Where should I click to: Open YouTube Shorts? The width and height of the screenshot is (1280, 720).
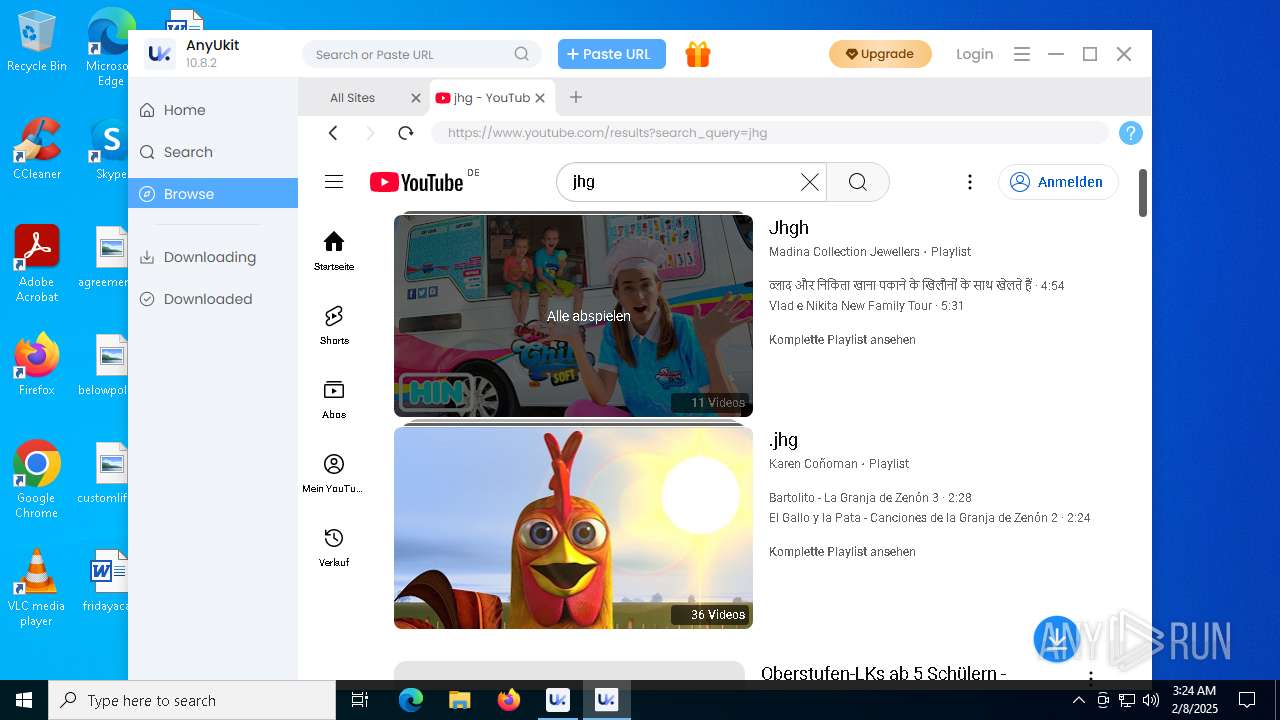point(334,325)
